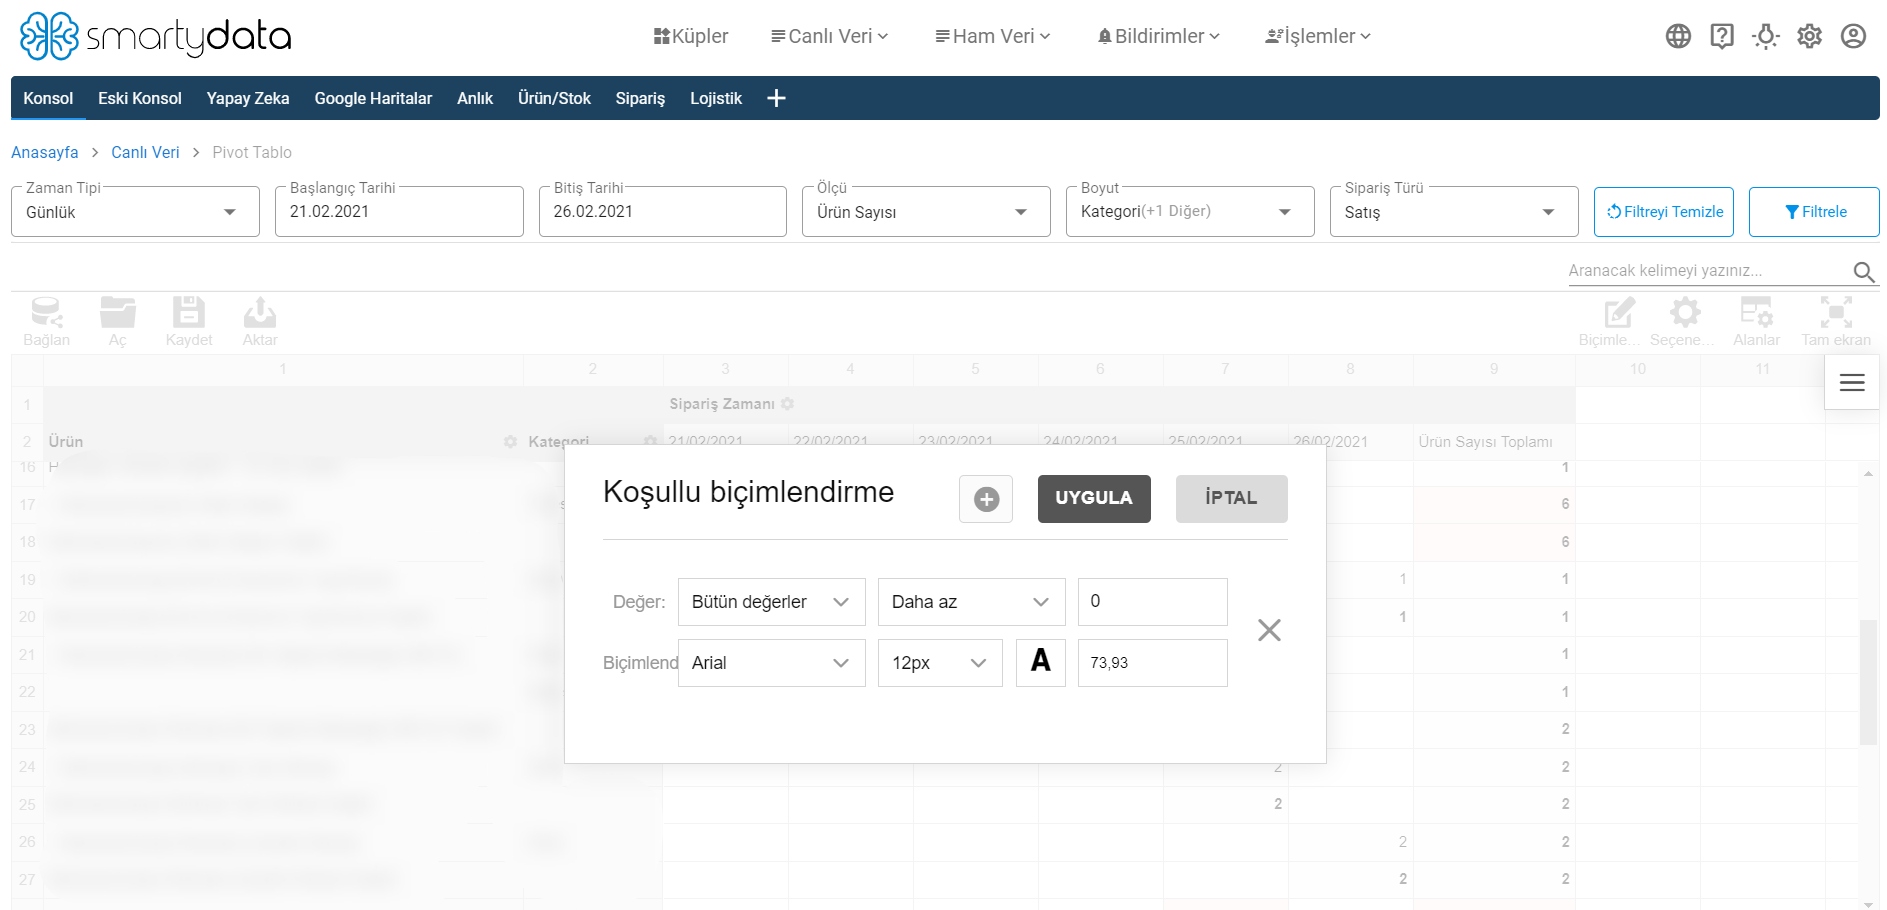This screenshot has height=910, width=1887.
Task: Click the Kaydet save icon
Action: click(189, 322)
